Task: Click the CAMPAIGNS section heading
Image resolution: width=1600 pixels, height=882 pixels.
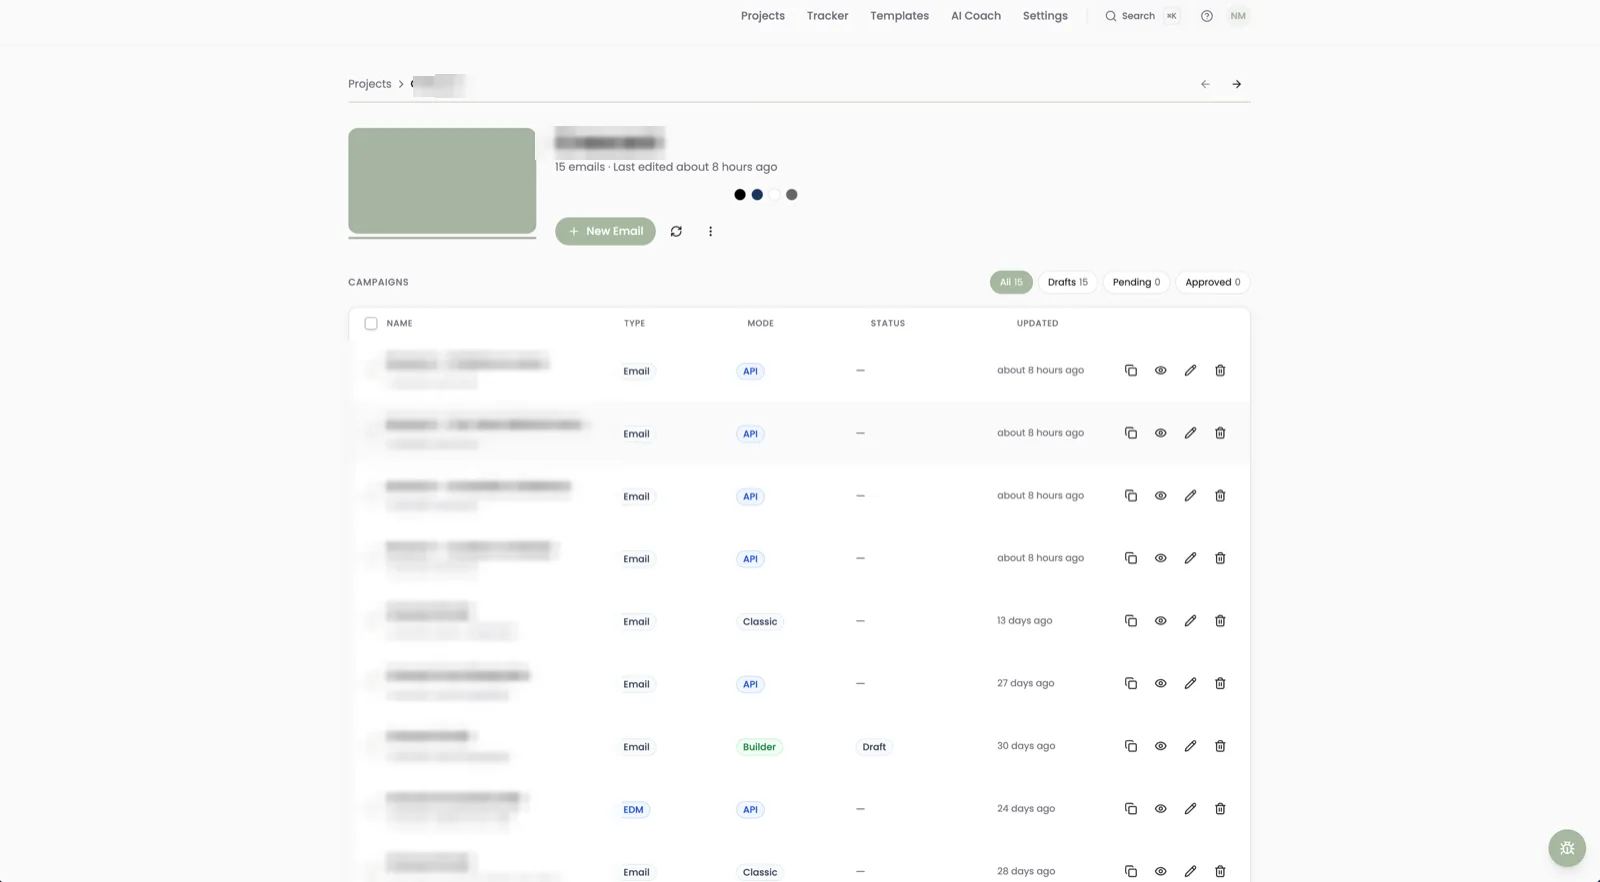Action: (x=378, y=282)
